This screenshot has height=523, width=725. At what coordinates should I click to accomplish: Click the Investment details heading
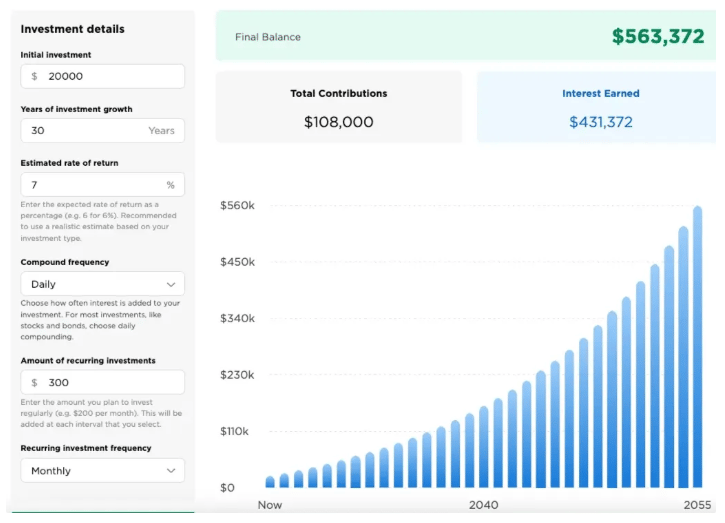coord(73,29)
